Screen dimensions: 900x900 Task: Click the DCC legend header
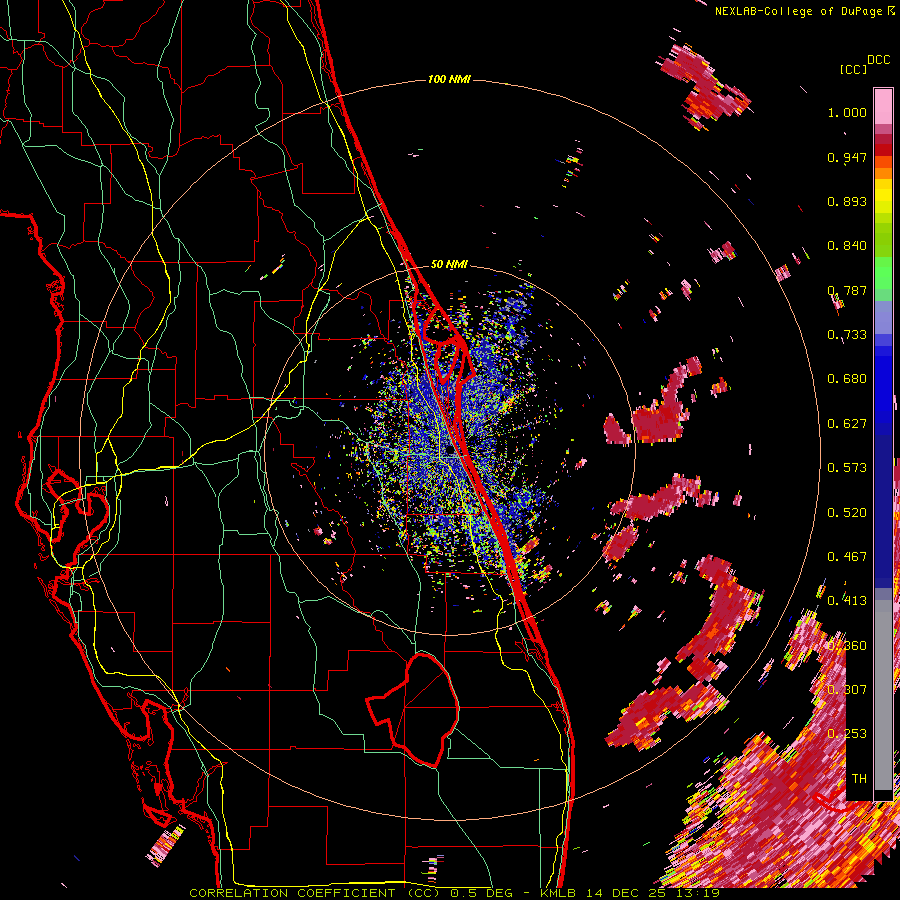tap(879, 60)
